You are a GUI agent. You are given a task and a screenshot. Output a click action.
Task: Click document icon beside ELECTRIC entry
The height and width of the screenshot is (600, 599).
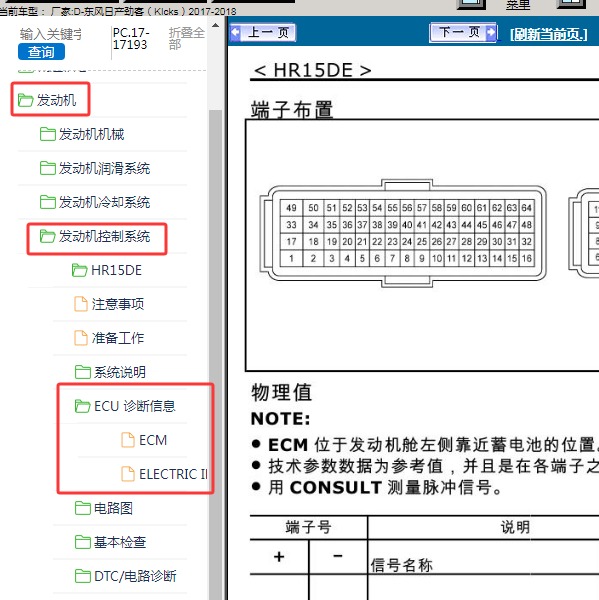[128, 474]
